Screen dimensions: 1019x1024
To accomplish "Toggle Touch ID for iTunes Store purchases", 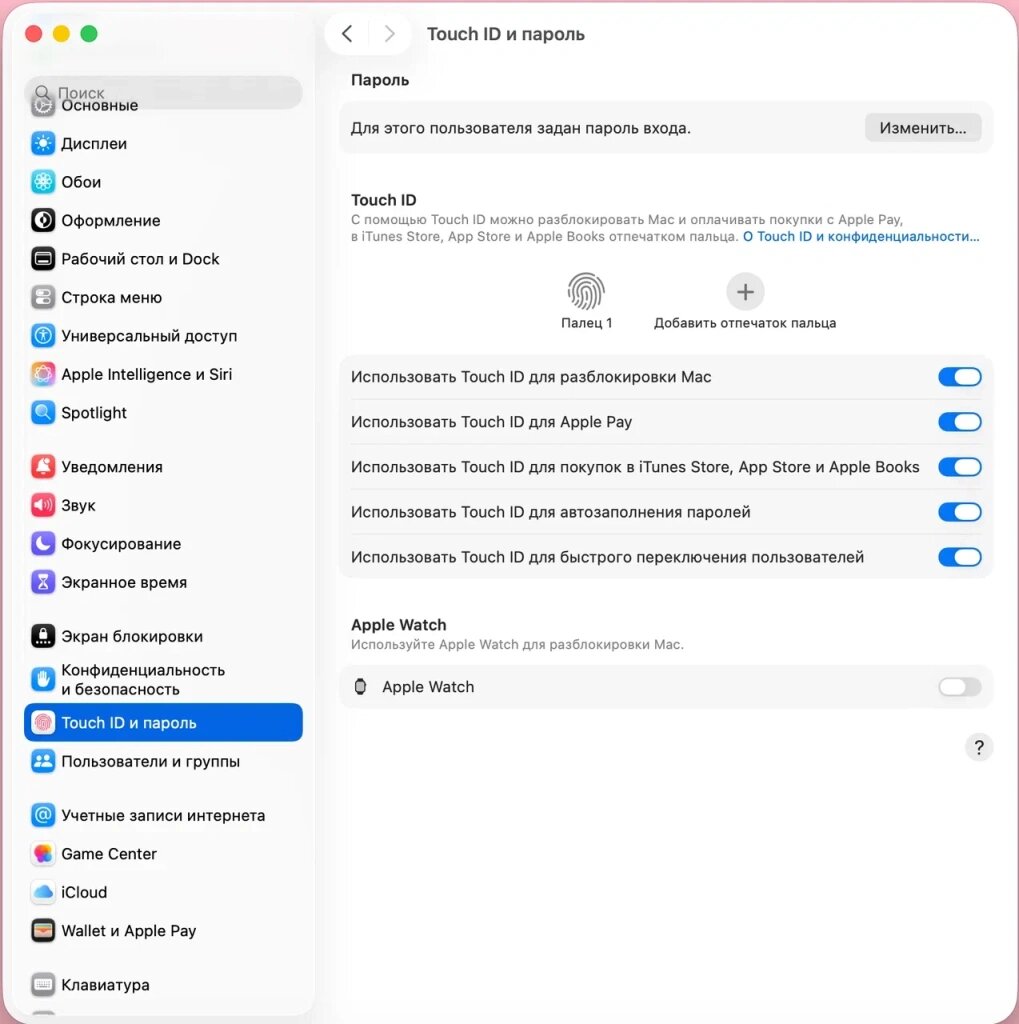I will tap(960, 467).
